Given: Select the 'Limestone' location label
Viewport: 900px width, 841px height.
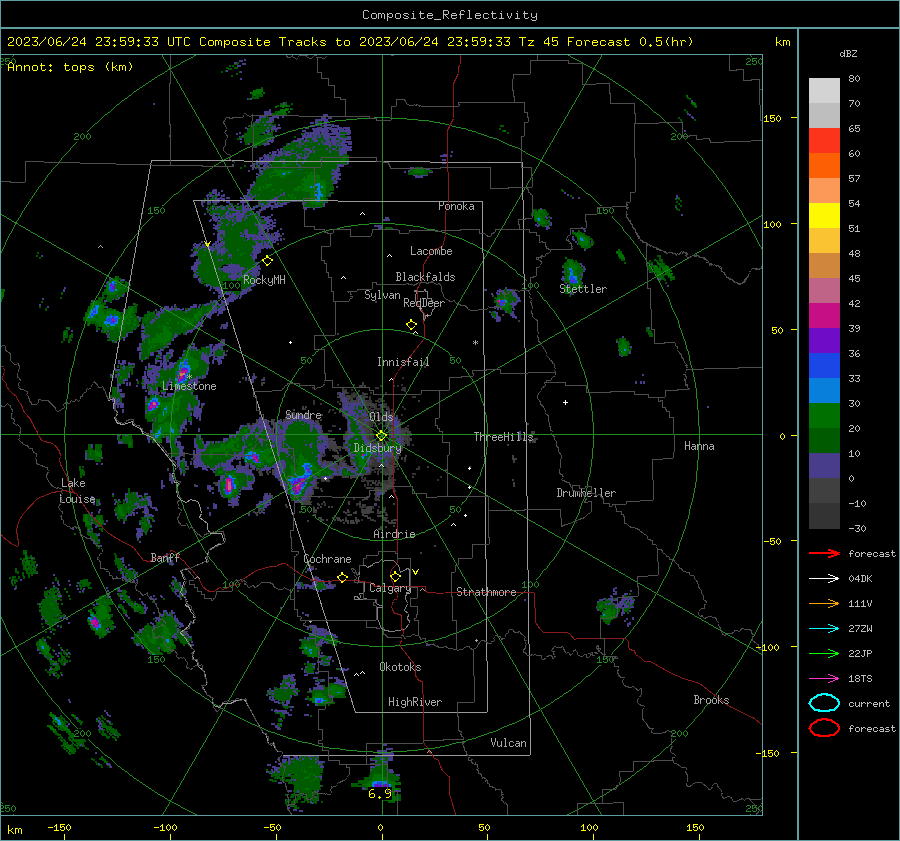Looking at the screenshot, I should pos(189,386).
